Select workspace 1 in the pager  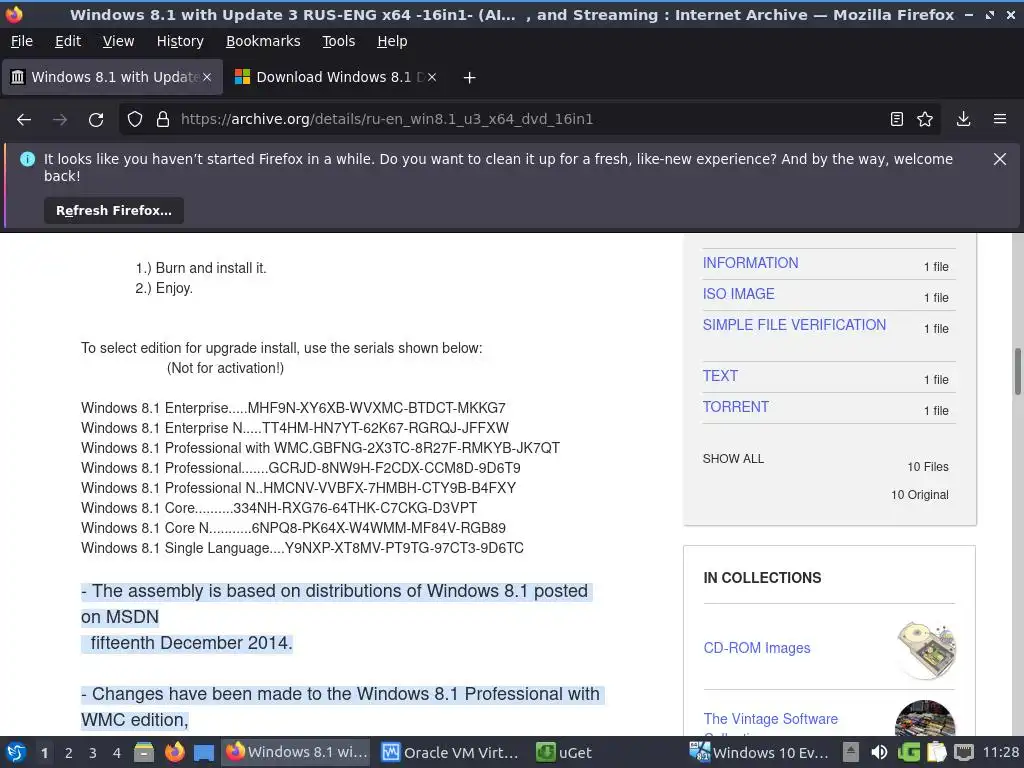[44, 753]
